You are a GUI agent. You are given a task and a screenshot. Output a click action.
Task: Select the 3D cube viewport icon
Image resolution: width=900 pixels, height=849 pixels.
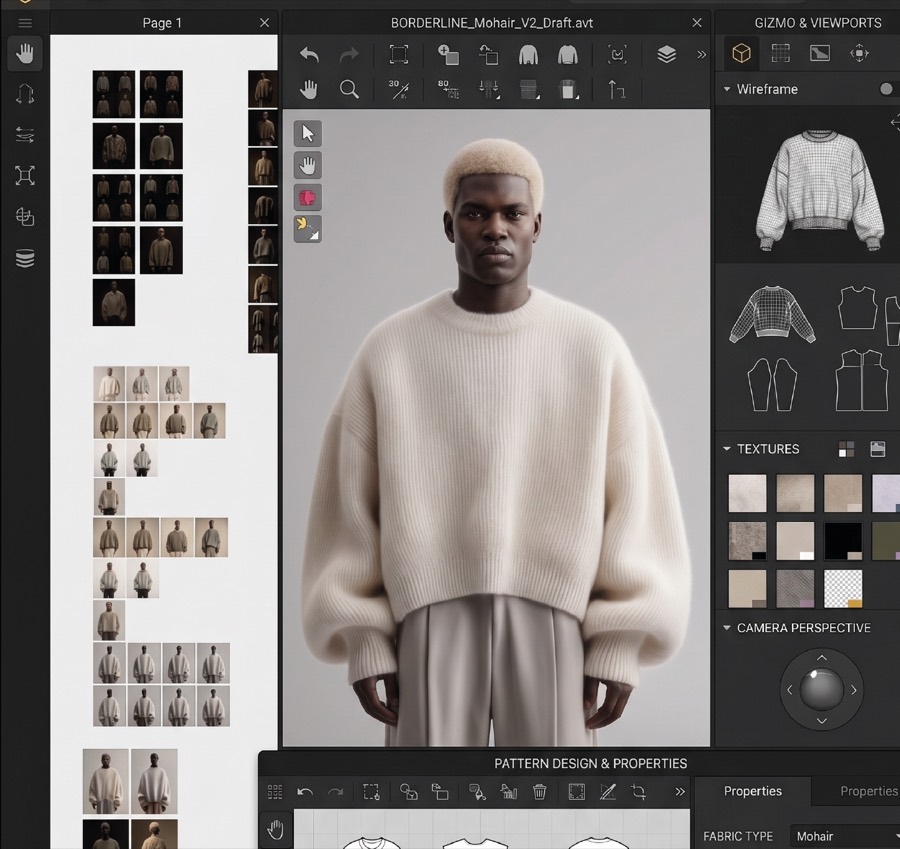point(741,53)
